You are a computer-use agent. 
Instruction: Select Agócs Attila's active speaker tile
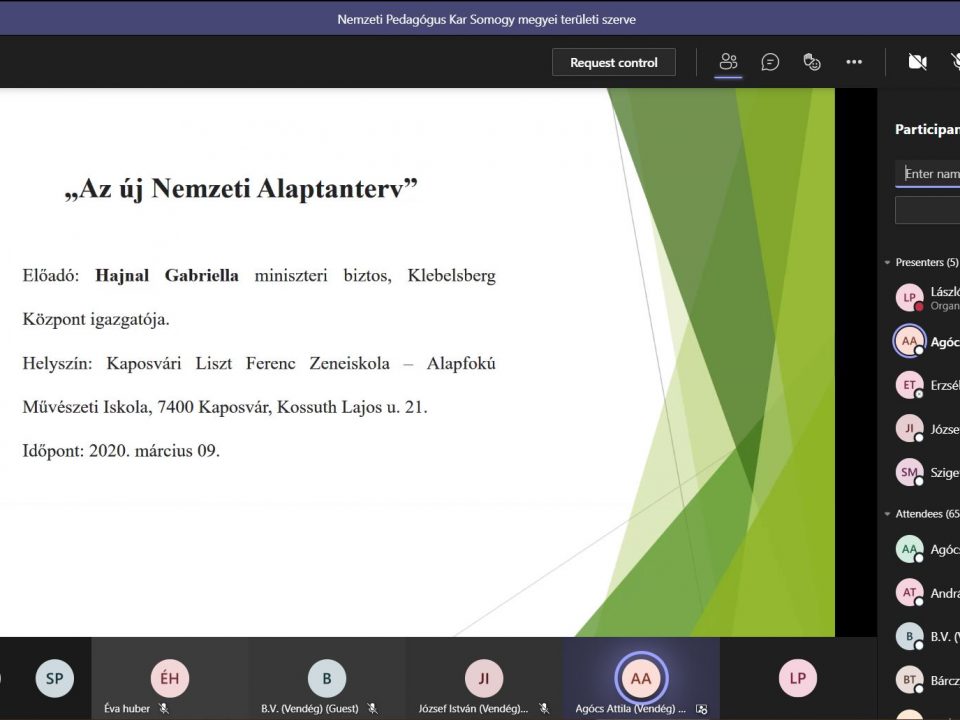point(640,679)
